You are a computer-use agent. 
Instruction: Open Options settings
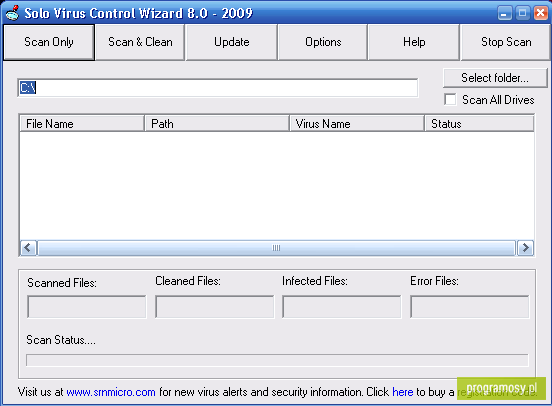(323, 42)
